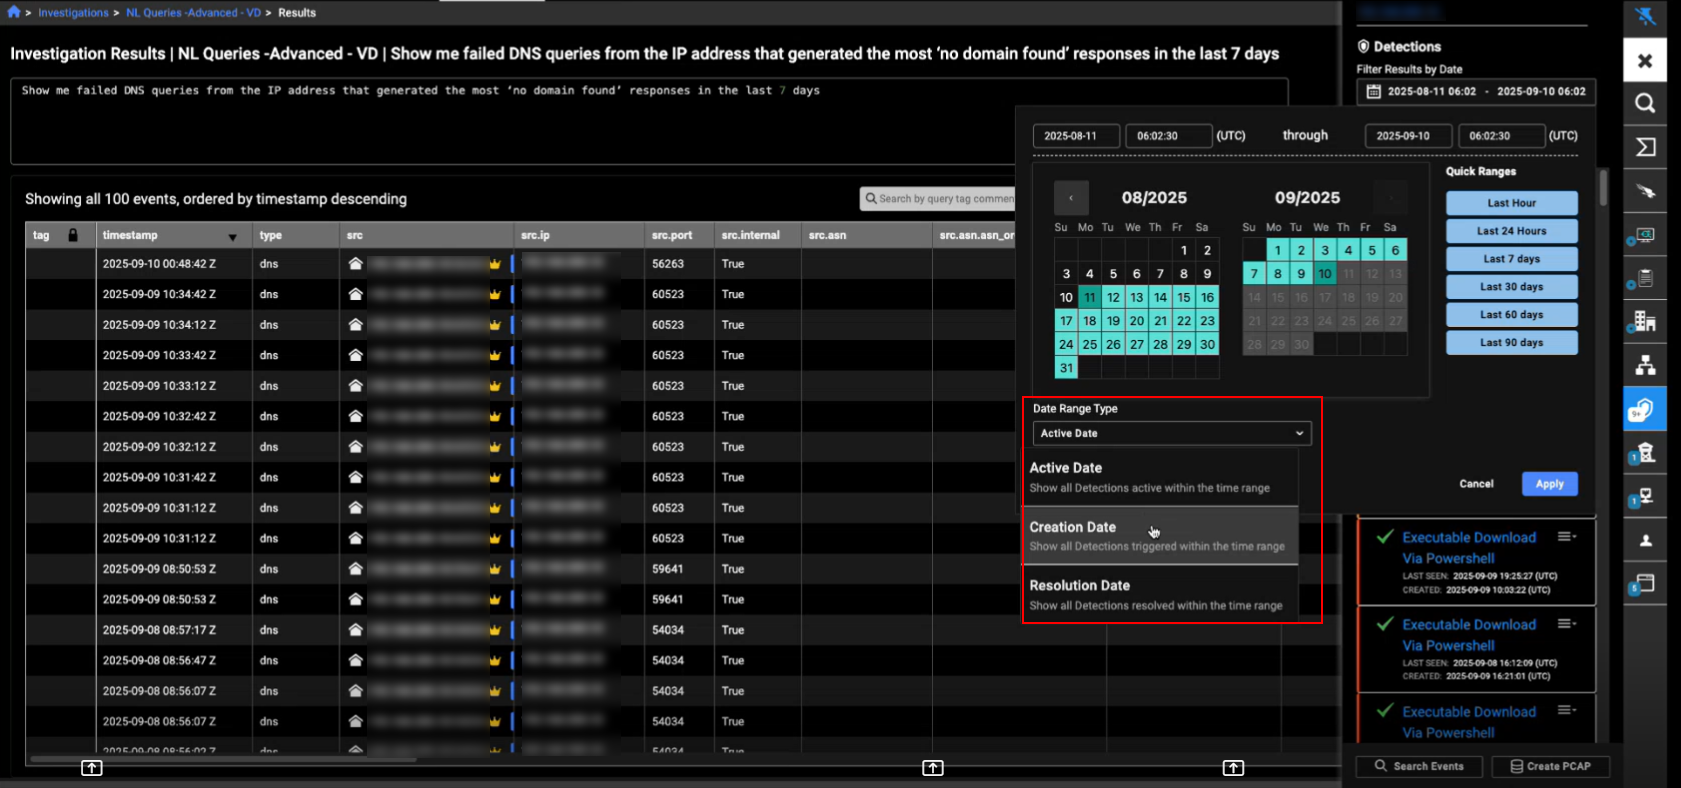Choose the Creation Date option
1681x788 pixels.
(1160, 536)
